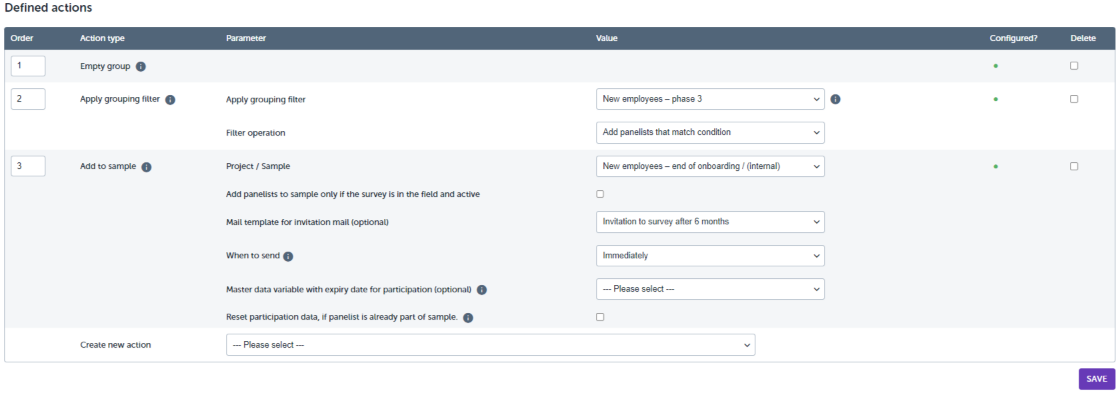Show info for When to send
Viewport: 1118px width, 395px height.
pos(288,256)
